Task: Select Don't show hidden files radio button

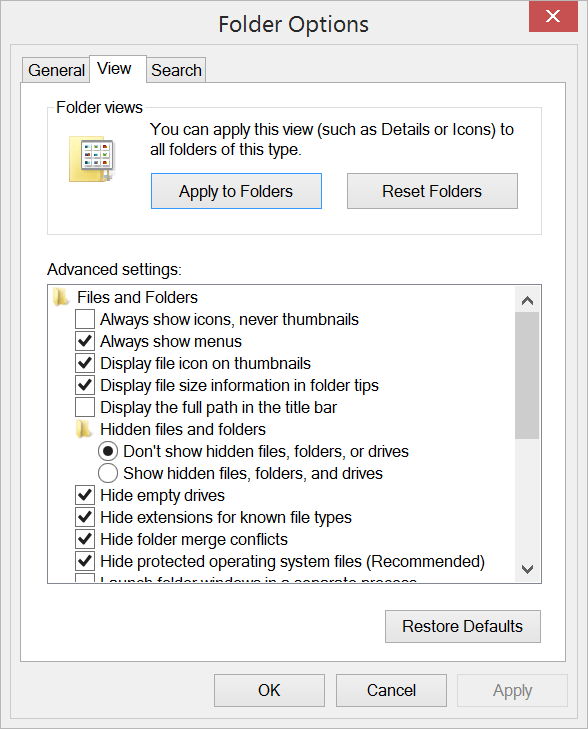Action: [x=108, y=451]
